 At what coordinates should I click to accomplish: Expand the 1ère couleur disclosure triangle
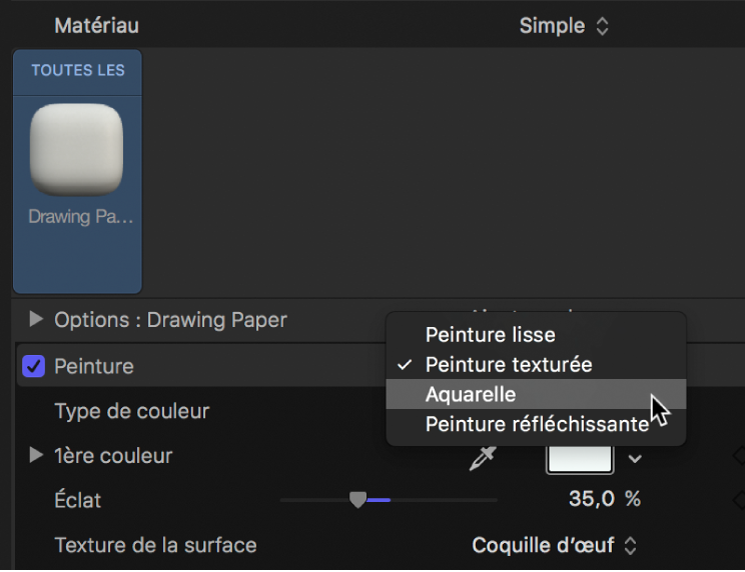(37, 456)
